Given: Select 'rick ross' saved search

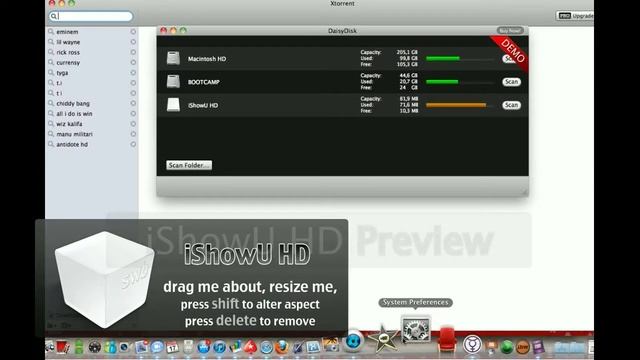Looking at the screenshot, I should [68, 52].
